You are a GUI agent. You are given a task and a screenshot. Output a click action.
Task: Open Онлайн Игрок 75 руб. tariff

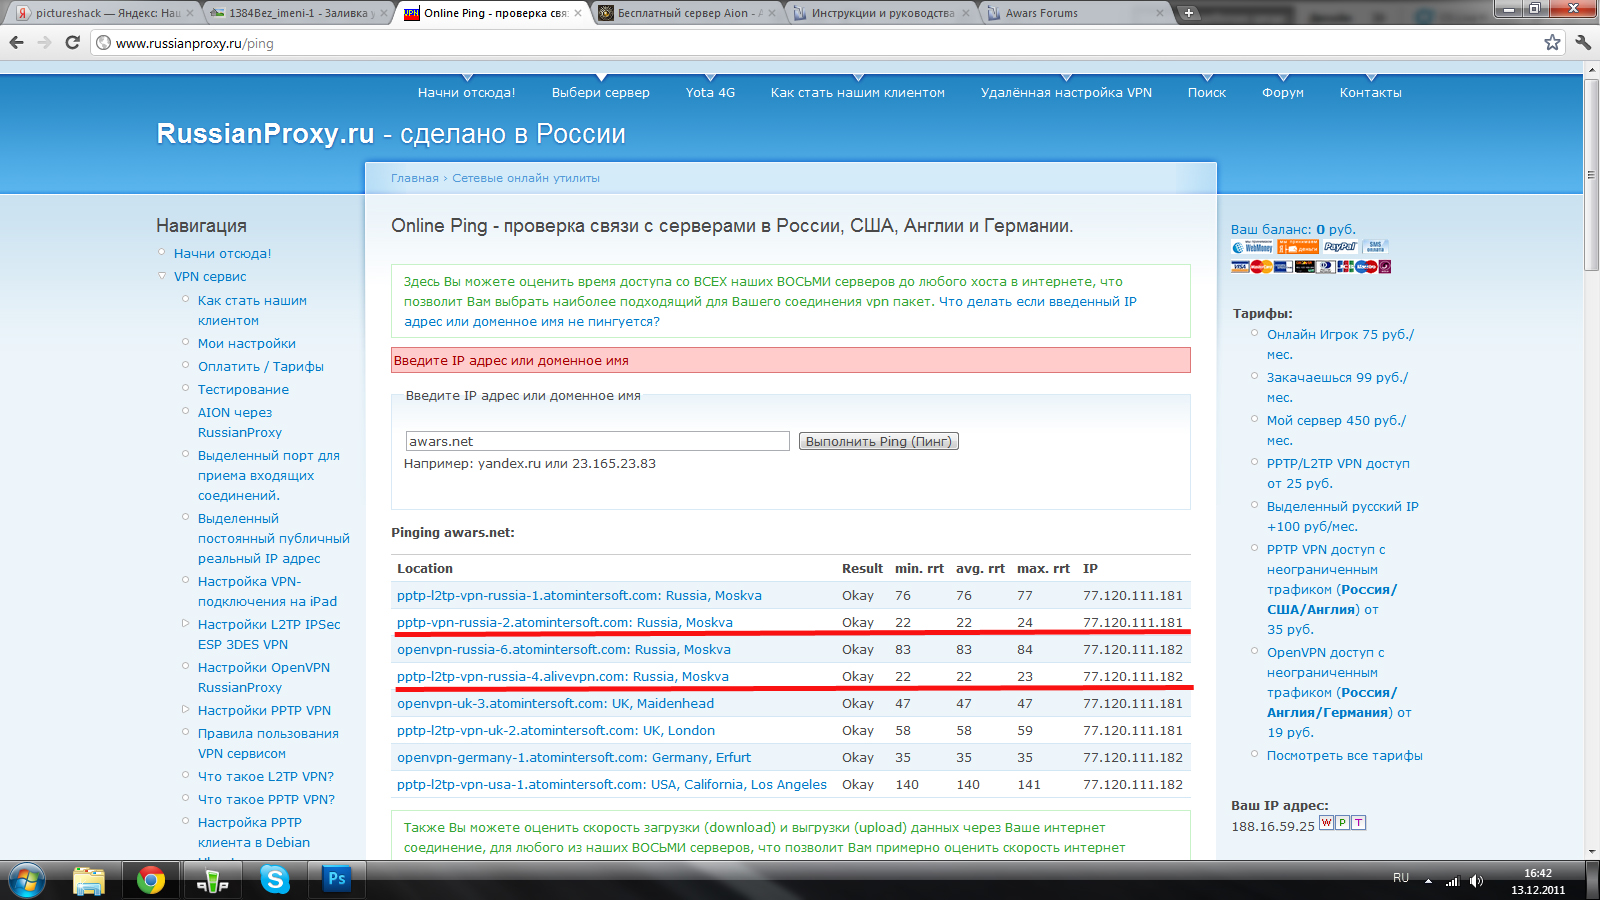1340,344
